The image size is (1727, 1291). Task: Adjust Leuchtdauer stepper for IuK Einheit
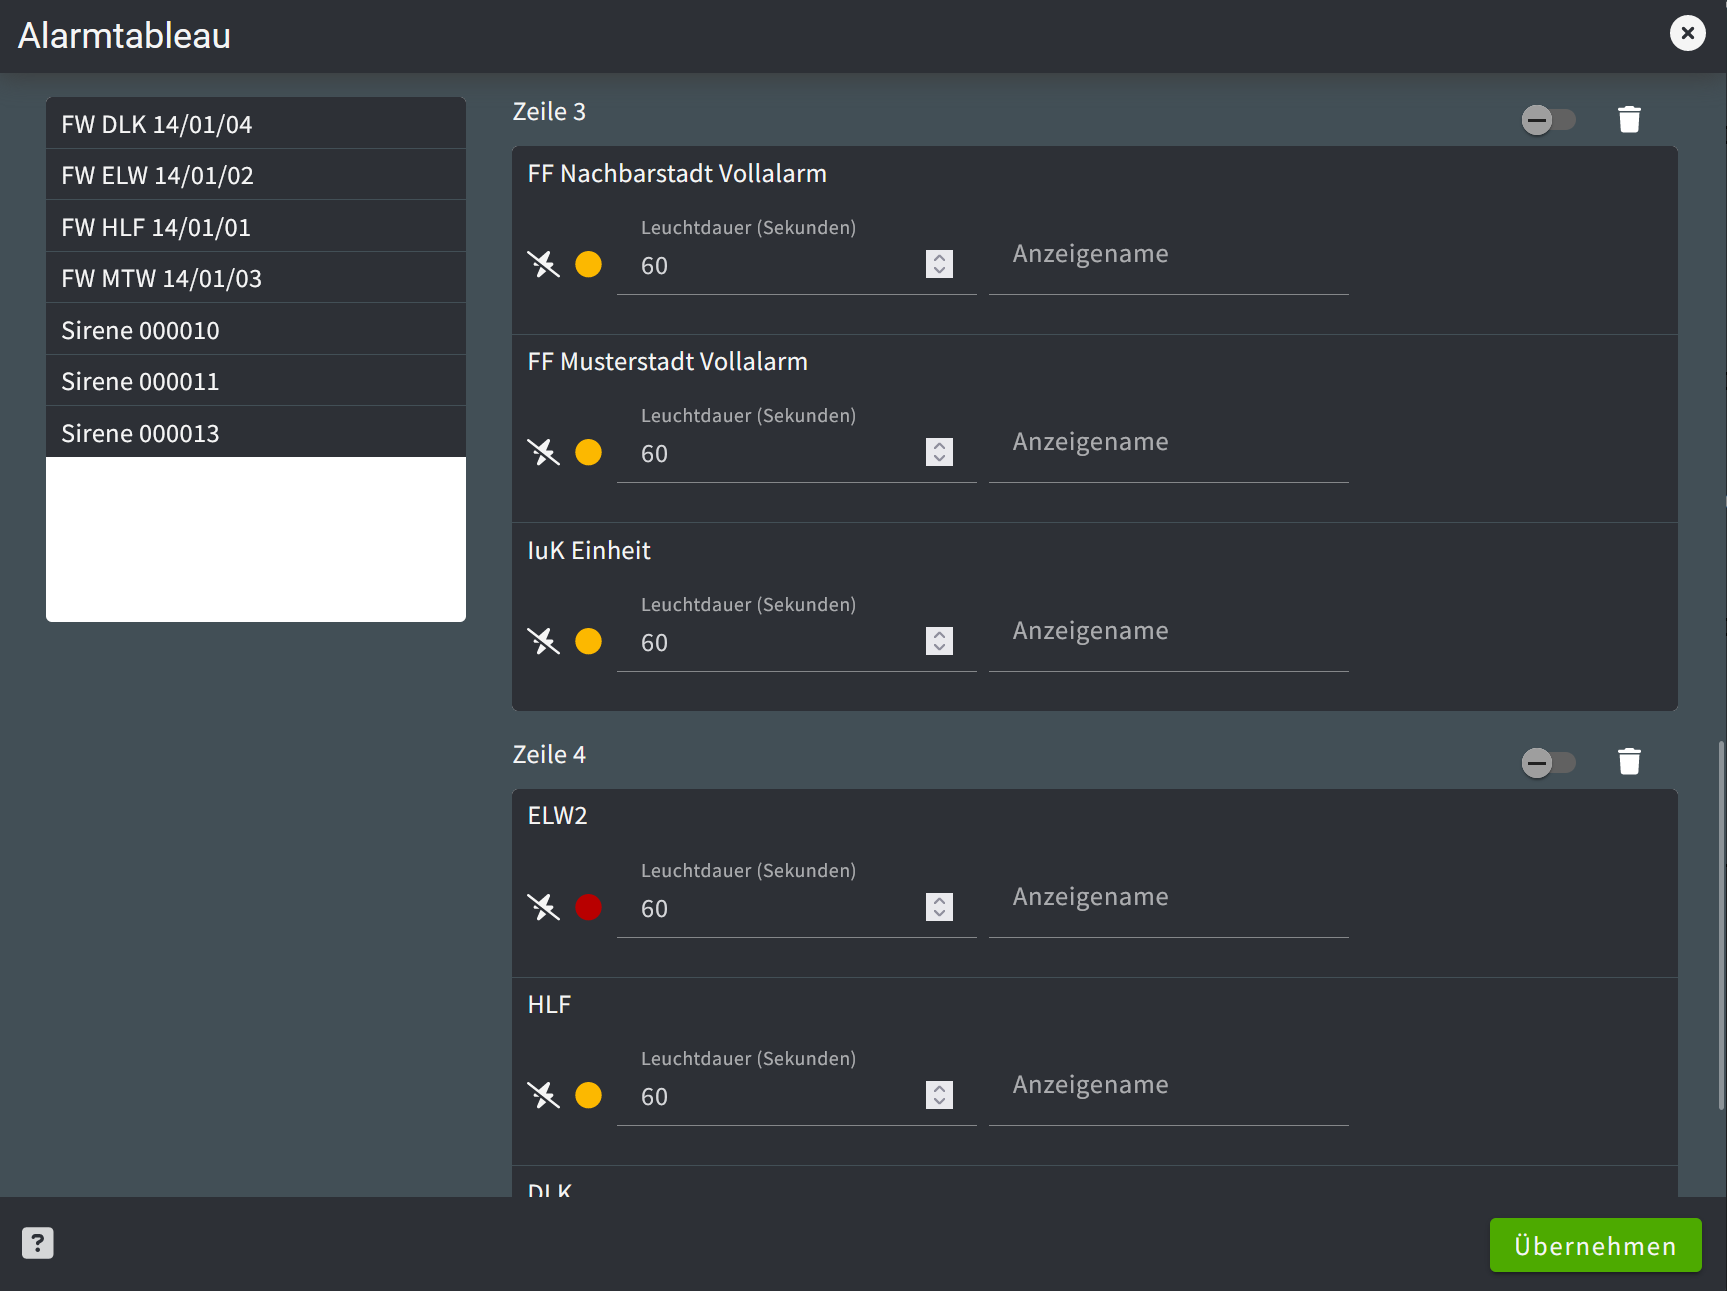point(939,641)
